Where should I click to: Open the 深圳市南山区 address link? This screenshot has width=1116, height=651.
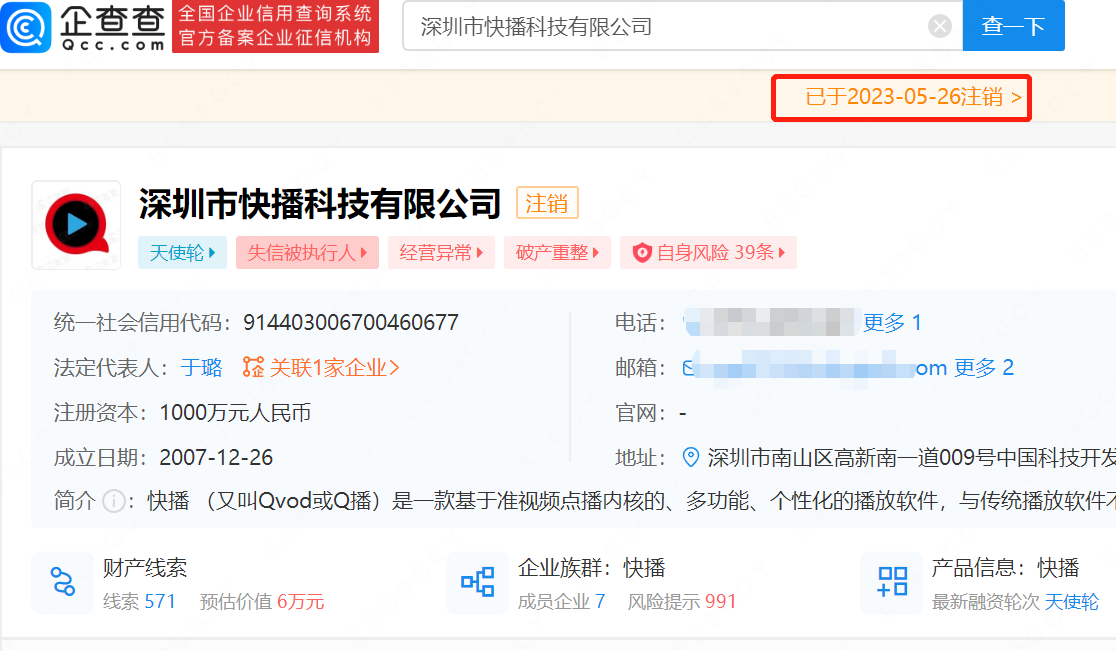tap(911, 457)
